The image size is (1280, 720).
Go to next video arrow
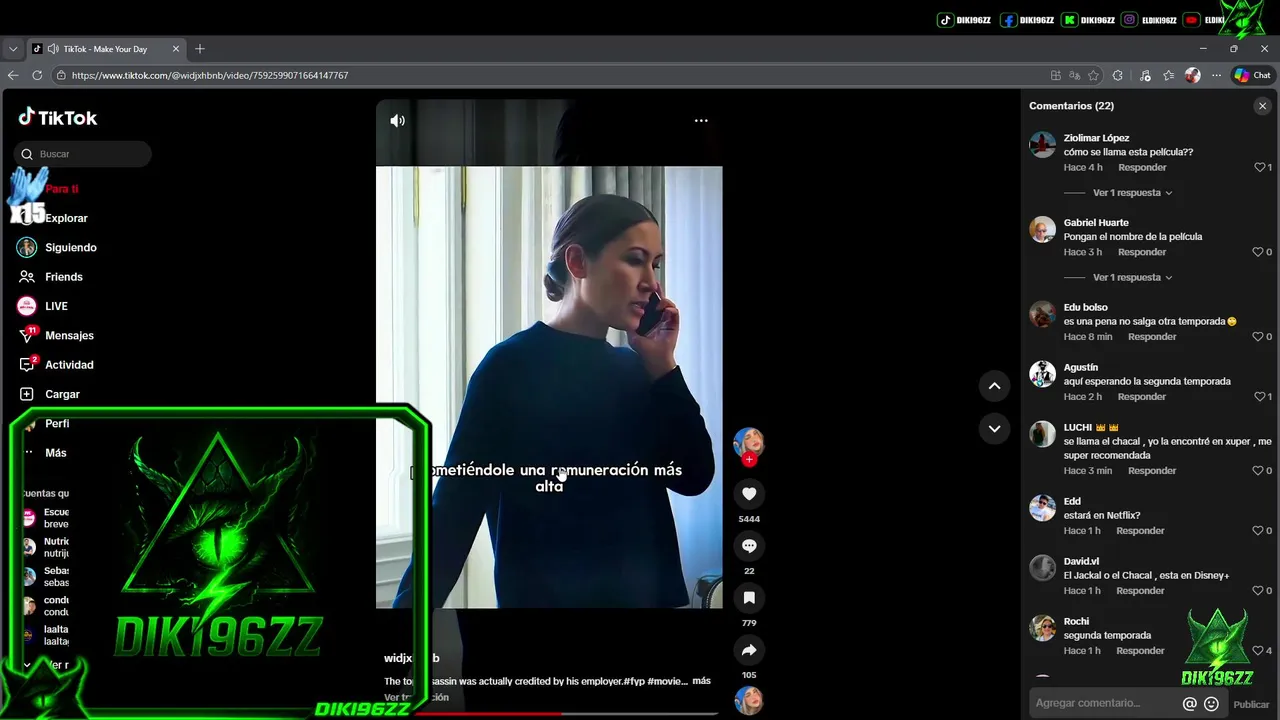994,428
